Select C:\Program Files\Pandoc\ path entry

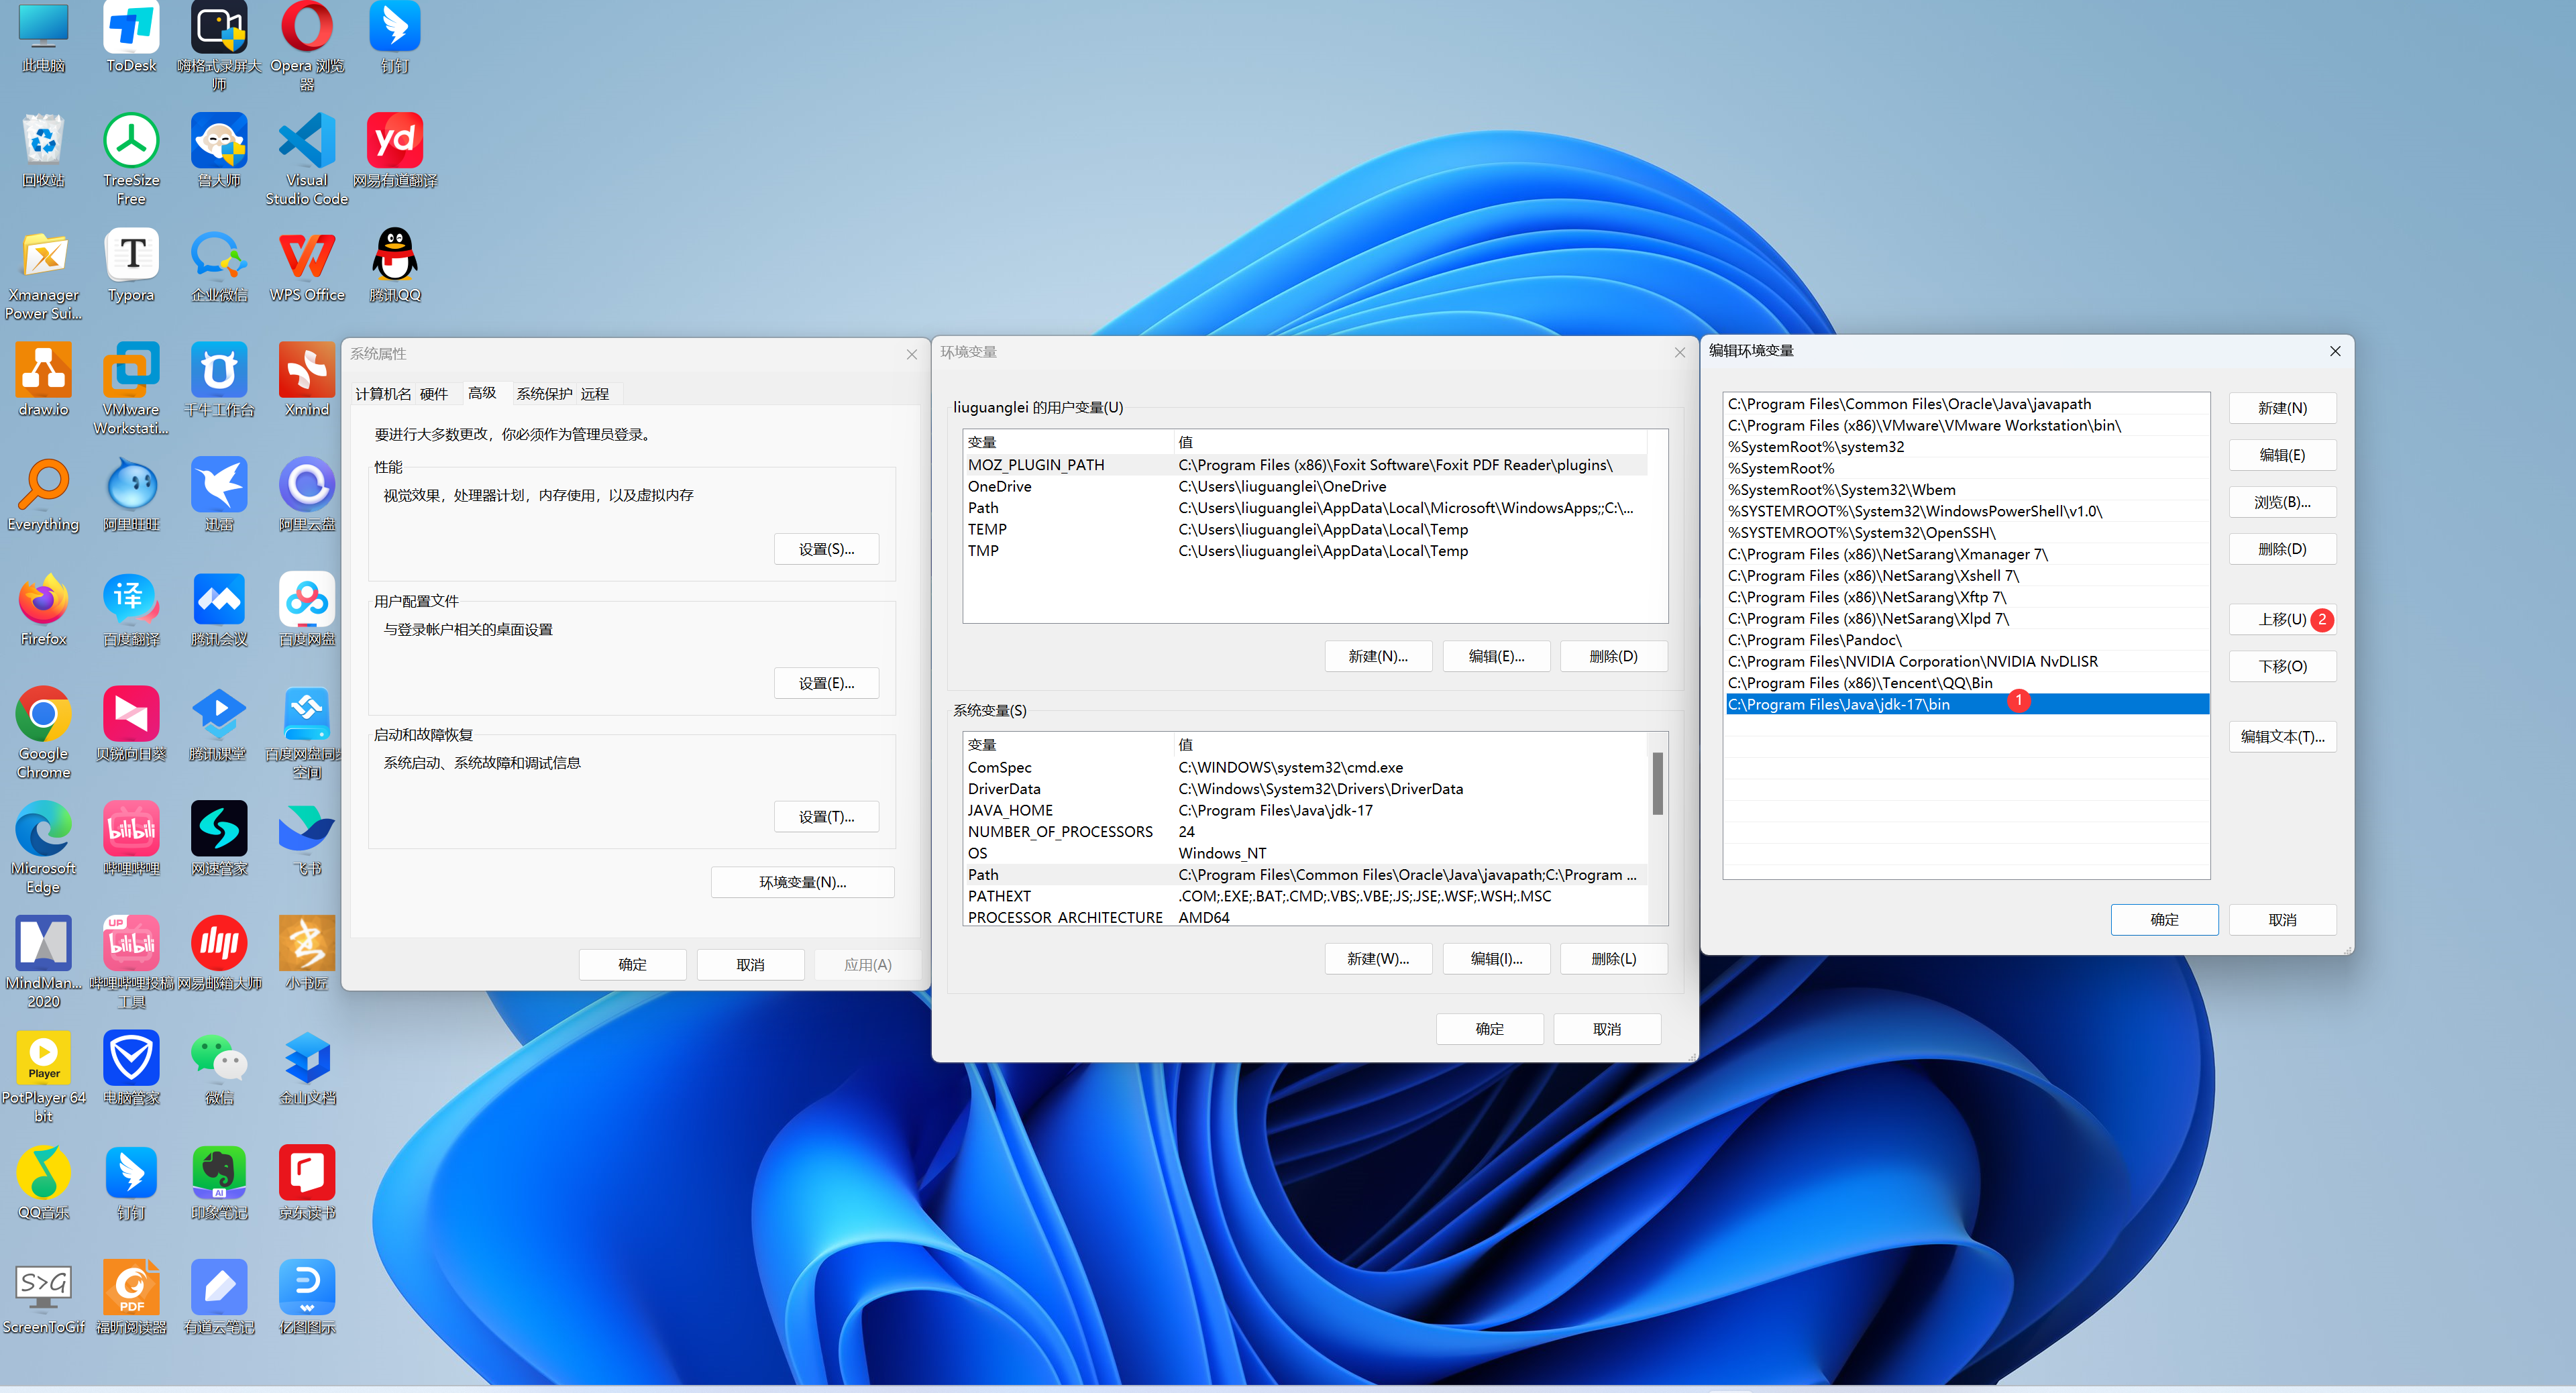[x=1966, y=640]
